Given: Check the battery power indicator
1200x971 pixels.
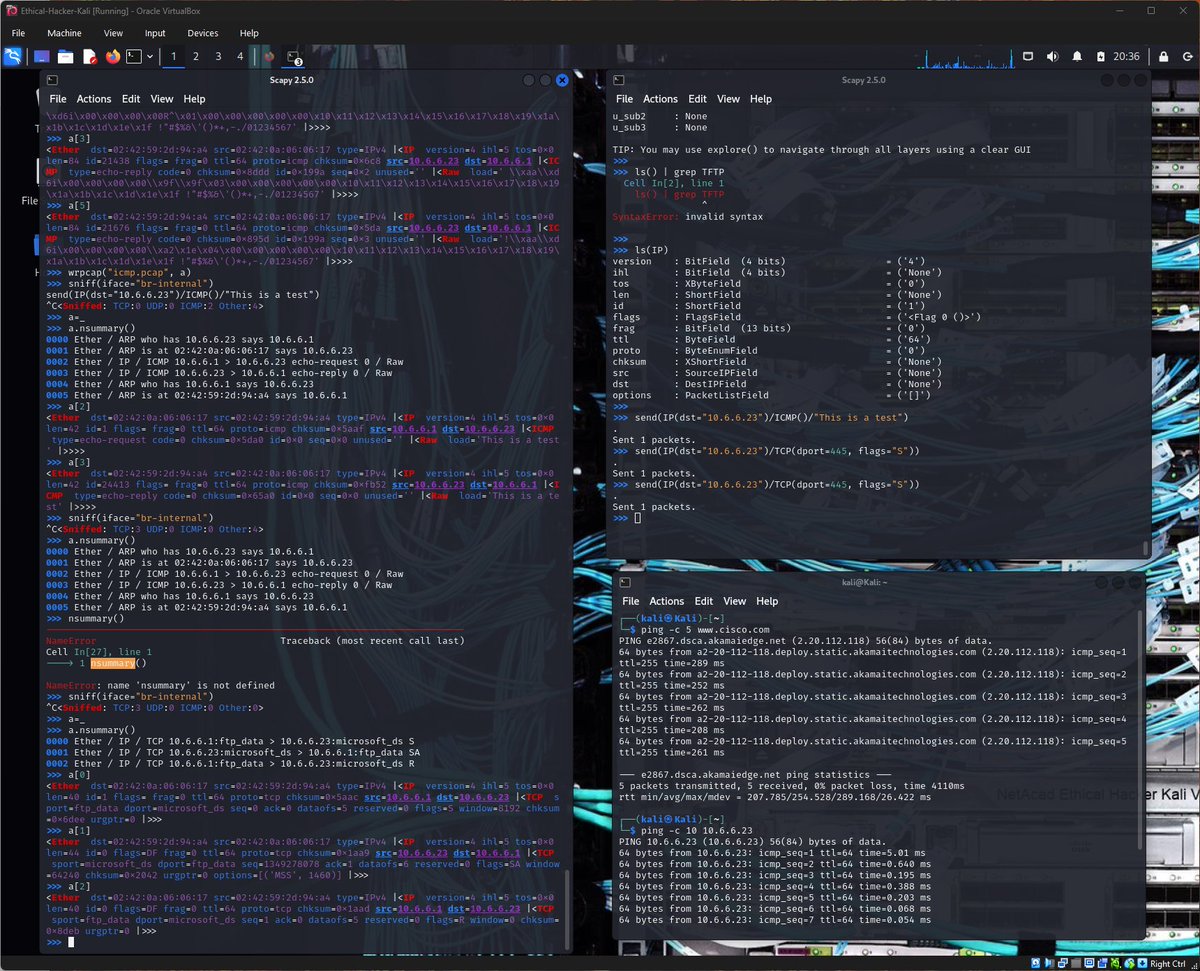Looking at the screenshot, I should click(1099, 57).
